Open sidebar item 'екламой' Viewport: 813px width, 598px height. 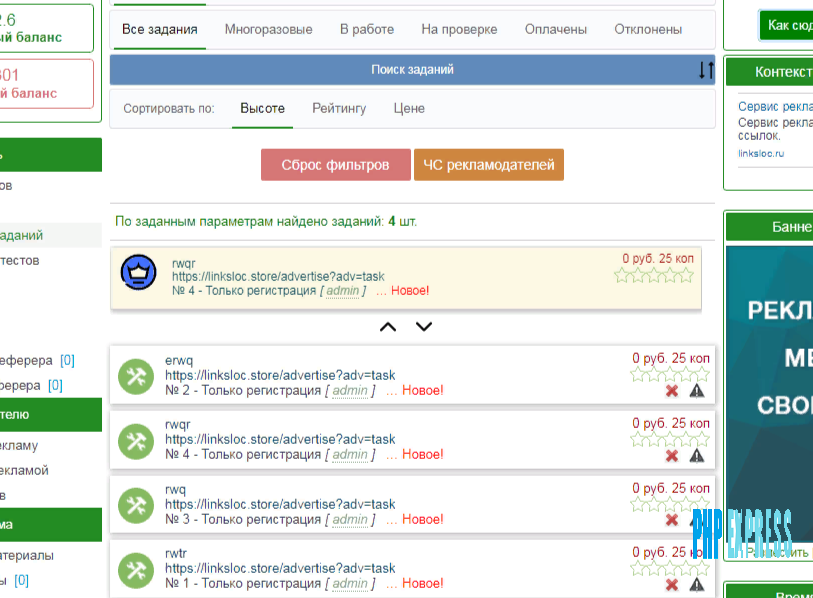tap(24, 470)
